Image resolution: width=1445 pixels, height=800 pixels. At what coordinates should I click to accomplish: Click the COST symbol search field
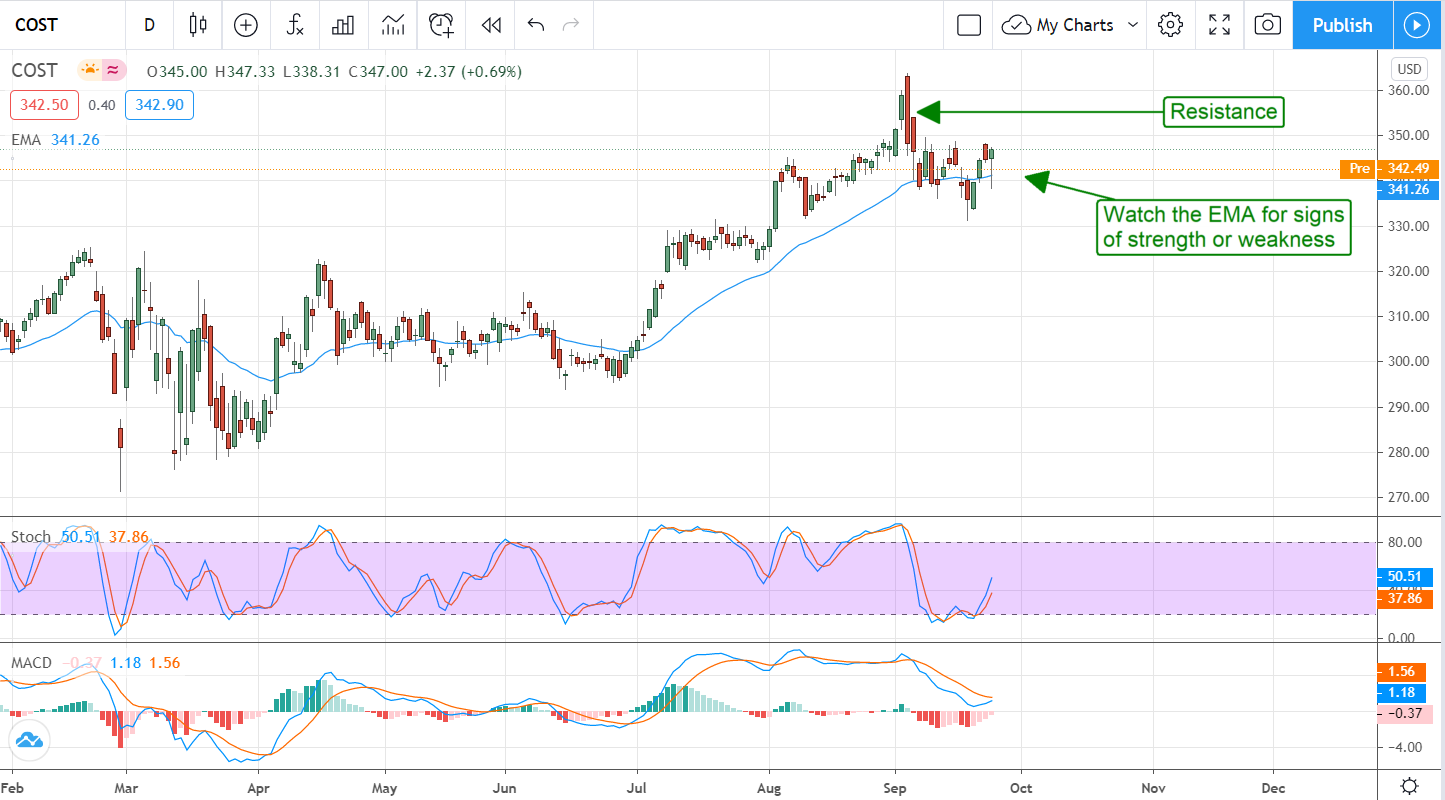coord(50,25)
